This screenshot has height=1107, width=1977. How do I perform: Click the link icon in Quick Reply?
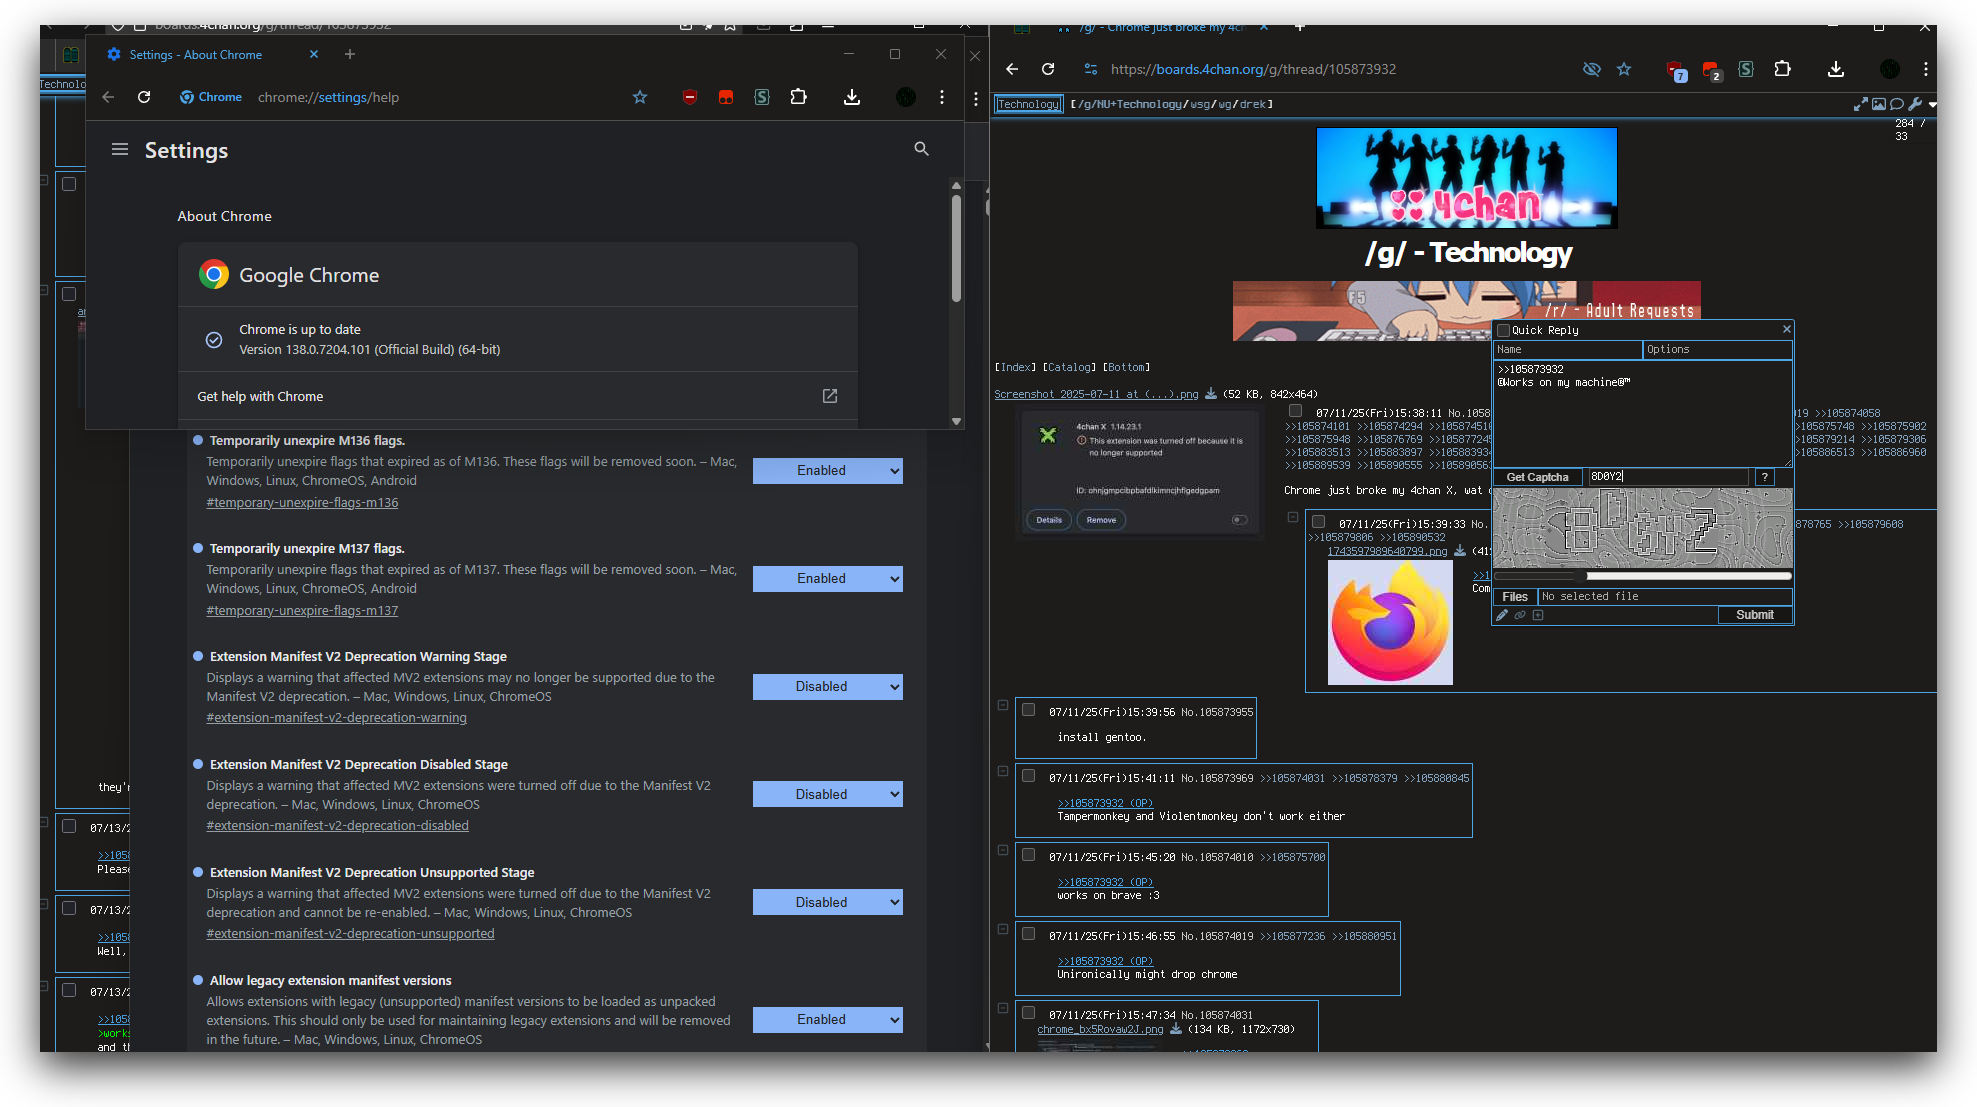pyautogui.click(x=1520, y=615)
